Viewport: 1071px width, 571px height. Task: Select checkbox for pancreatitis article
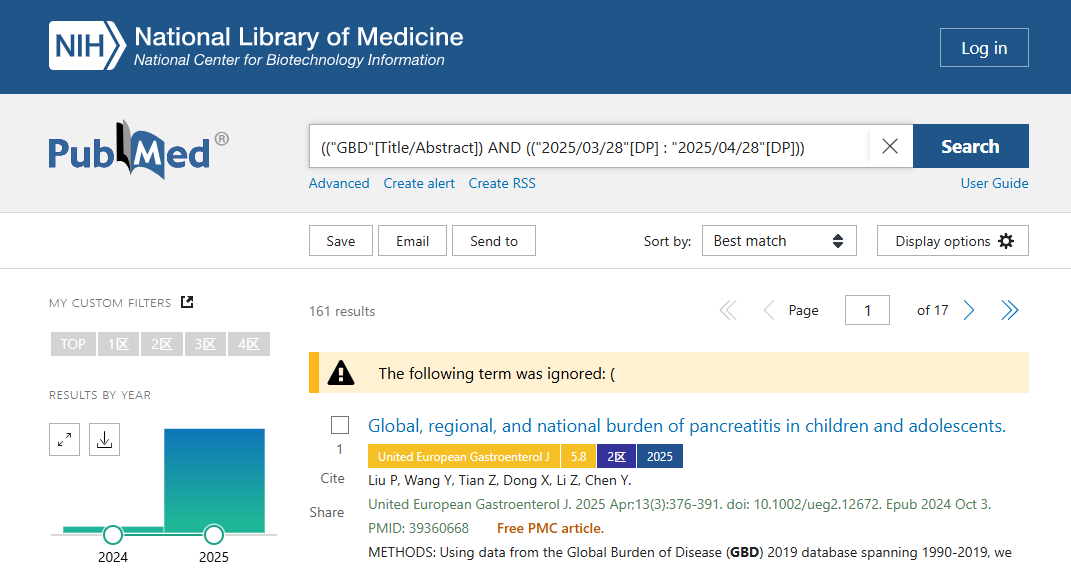340,426
